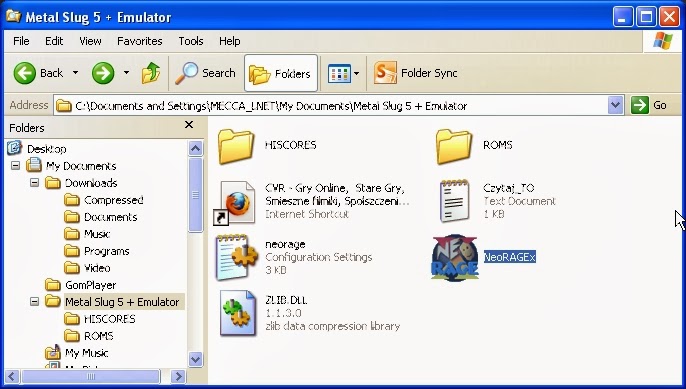The image size is (686, 389).
Task: Select the ROMS folder icon in file list
Action: coord(454,146)
